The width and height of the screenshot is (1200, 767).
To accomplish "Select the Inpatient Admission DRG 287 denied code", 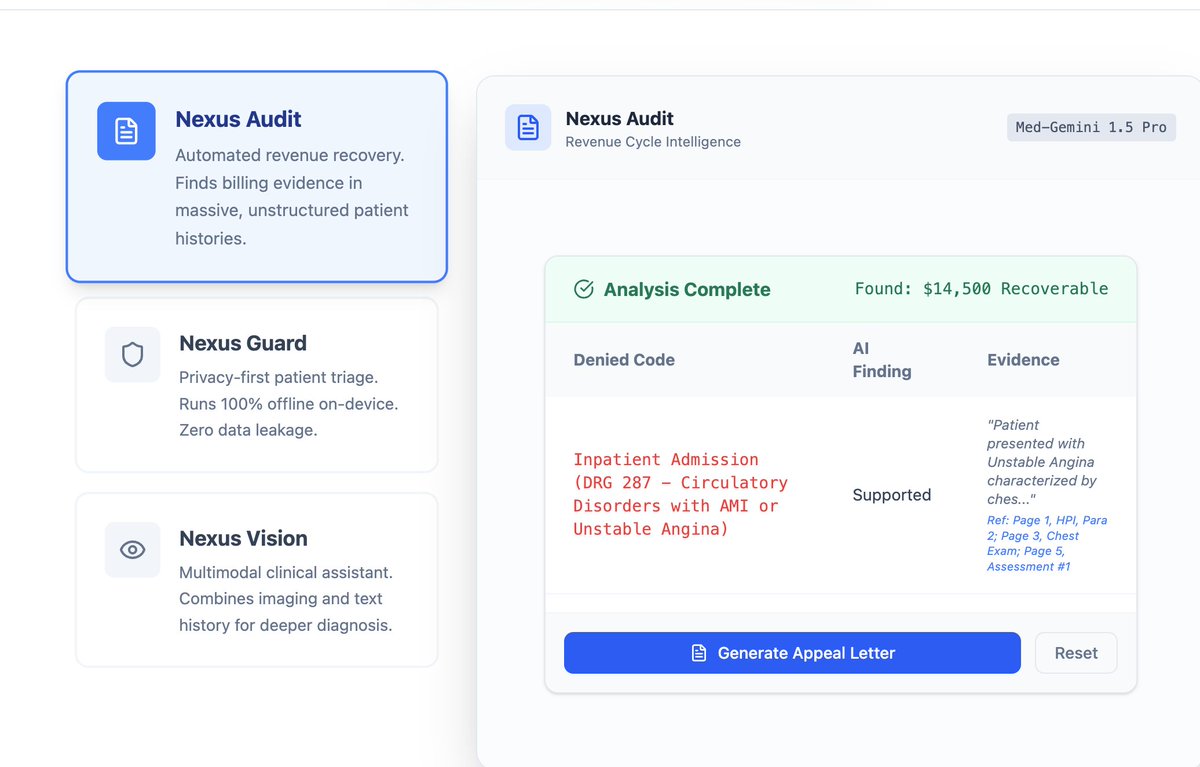I will [680, 494].
